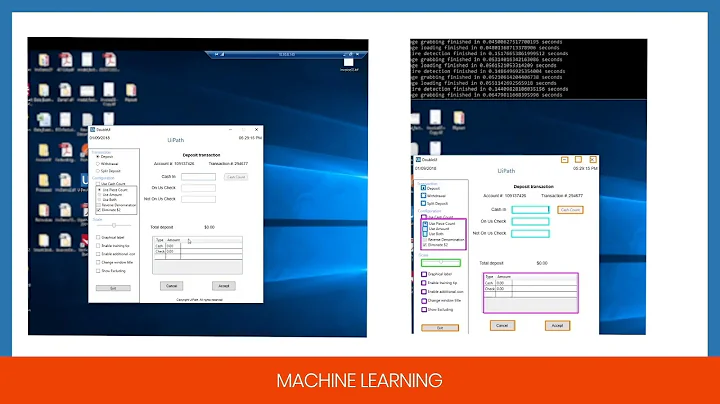
Task: Click Accept in right annotated window
Action: pyautogui.click(x=557, y=325)
